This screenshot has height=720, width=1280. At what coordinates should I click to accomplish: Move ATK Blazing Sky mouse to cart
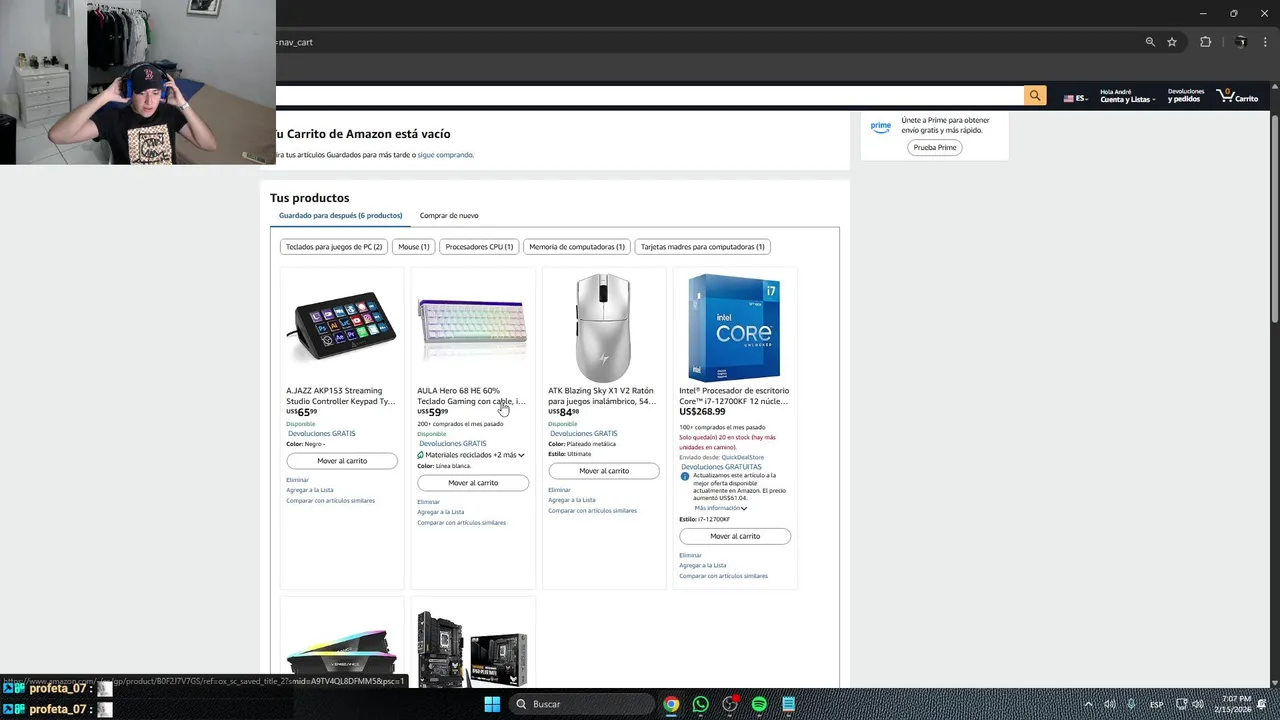click(x=604, y=471)
